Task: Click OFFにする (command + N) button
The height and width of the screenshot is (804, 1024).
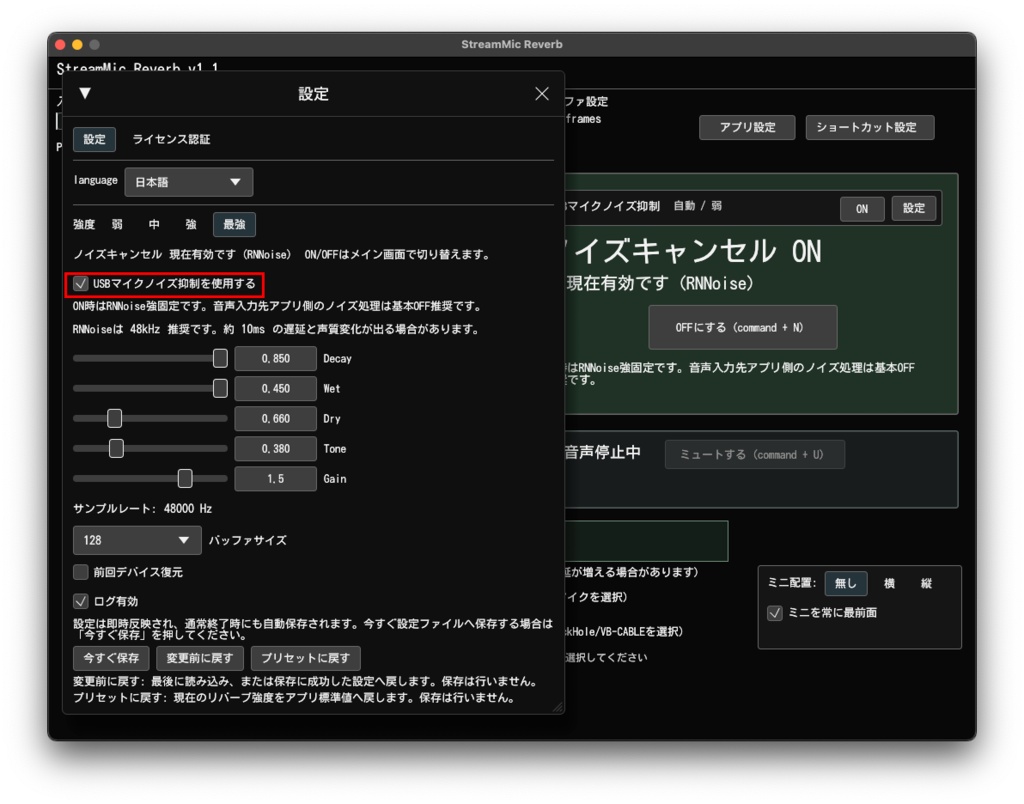Action: tap(743, 327)
